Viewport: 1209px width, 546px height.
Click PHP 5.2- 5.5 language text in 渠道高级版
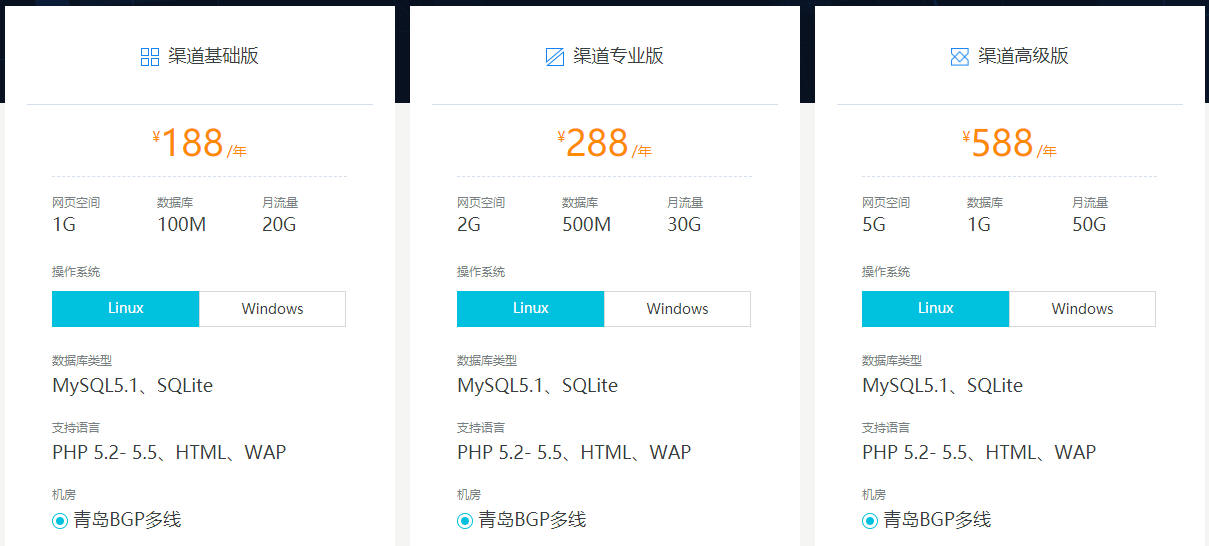(x=915, y=452)
